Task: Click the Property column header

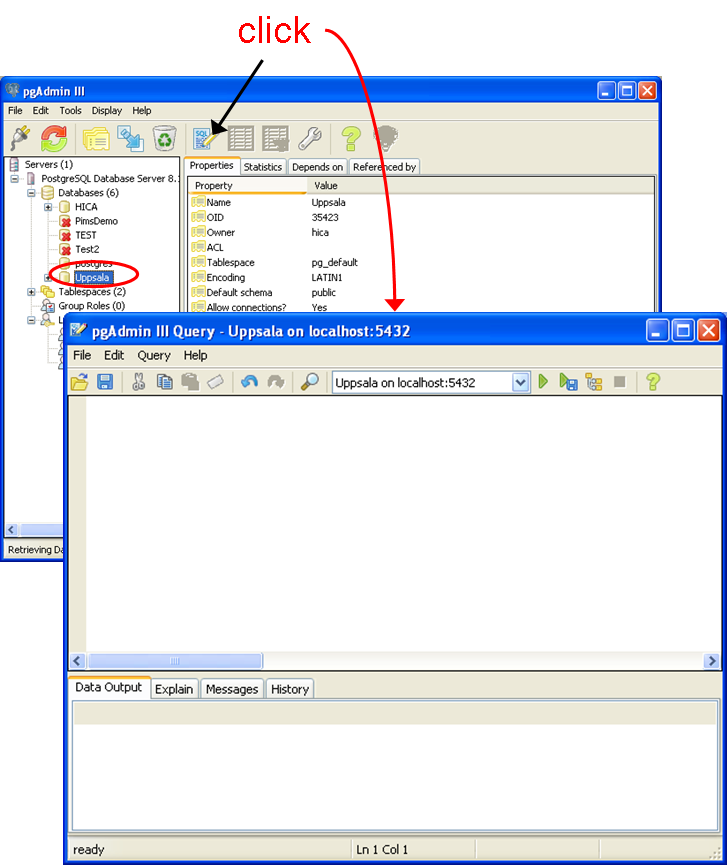Action: point(248,186)
